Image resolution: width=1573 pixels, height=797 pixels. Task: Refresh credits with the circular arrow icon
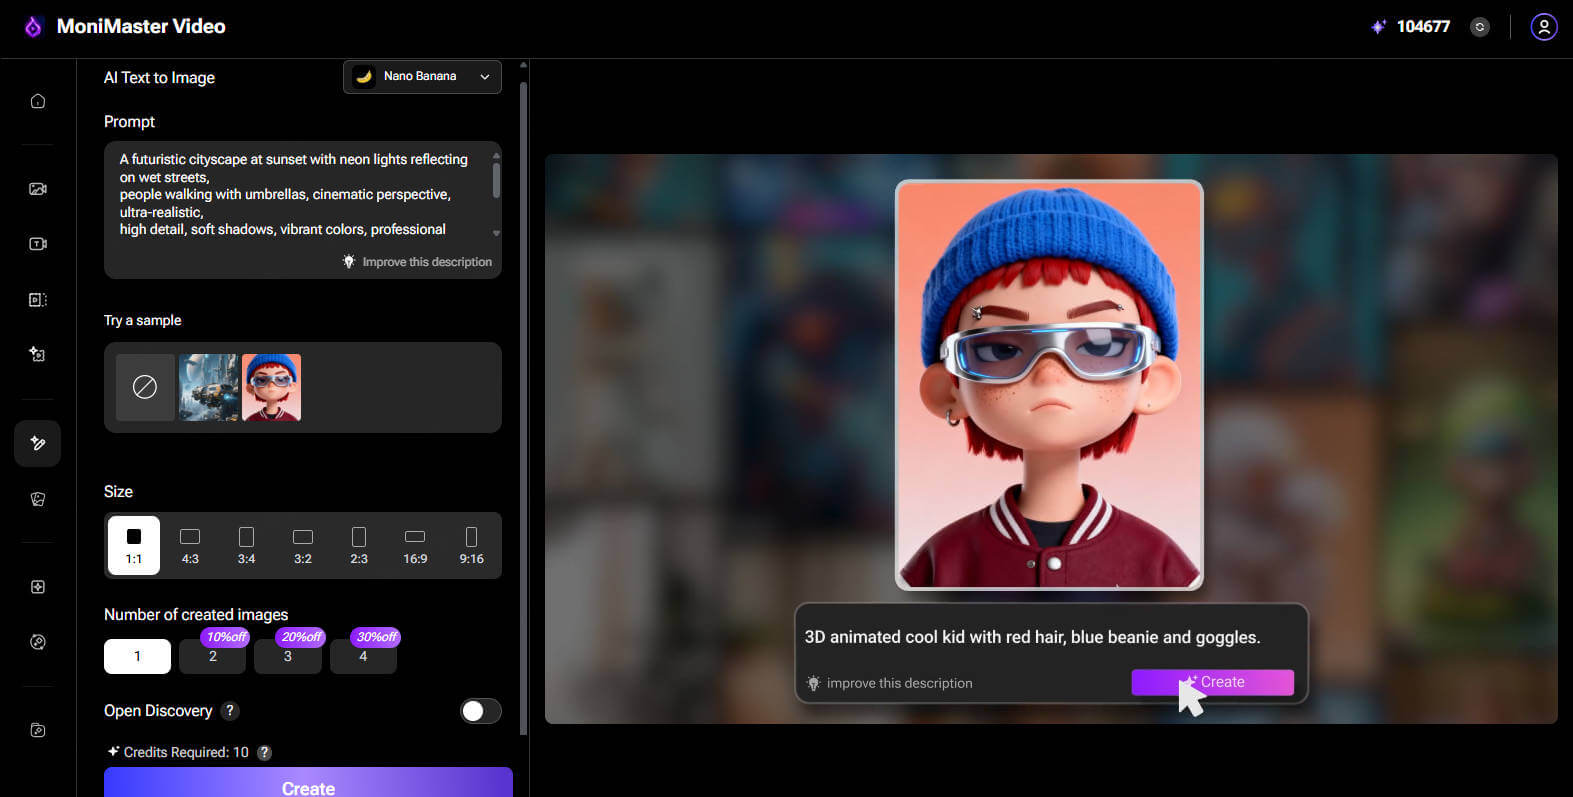(1480, 27)
